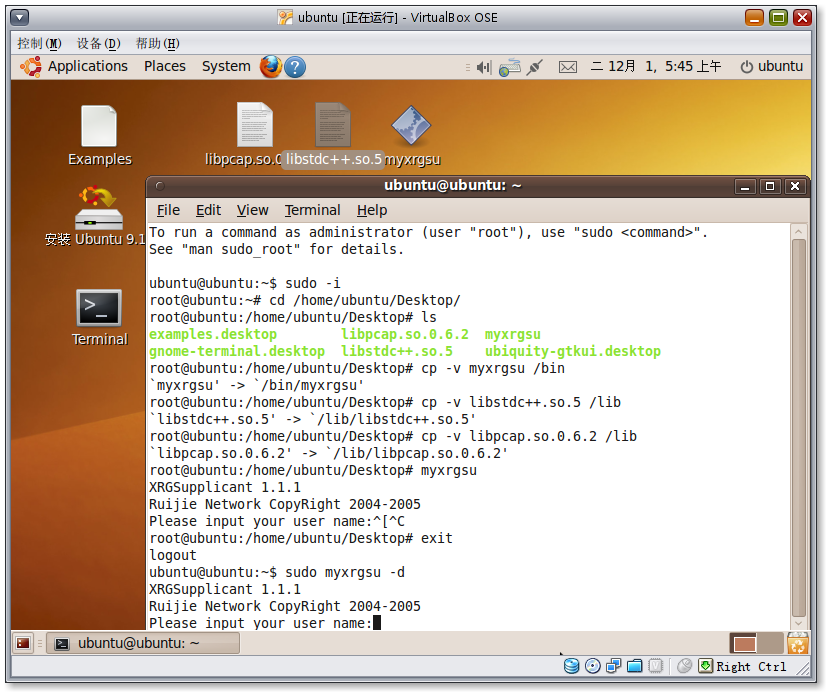Close the ubuntu@ubuntu terminal window
This screenshot has height=692, width=826.
795,186
